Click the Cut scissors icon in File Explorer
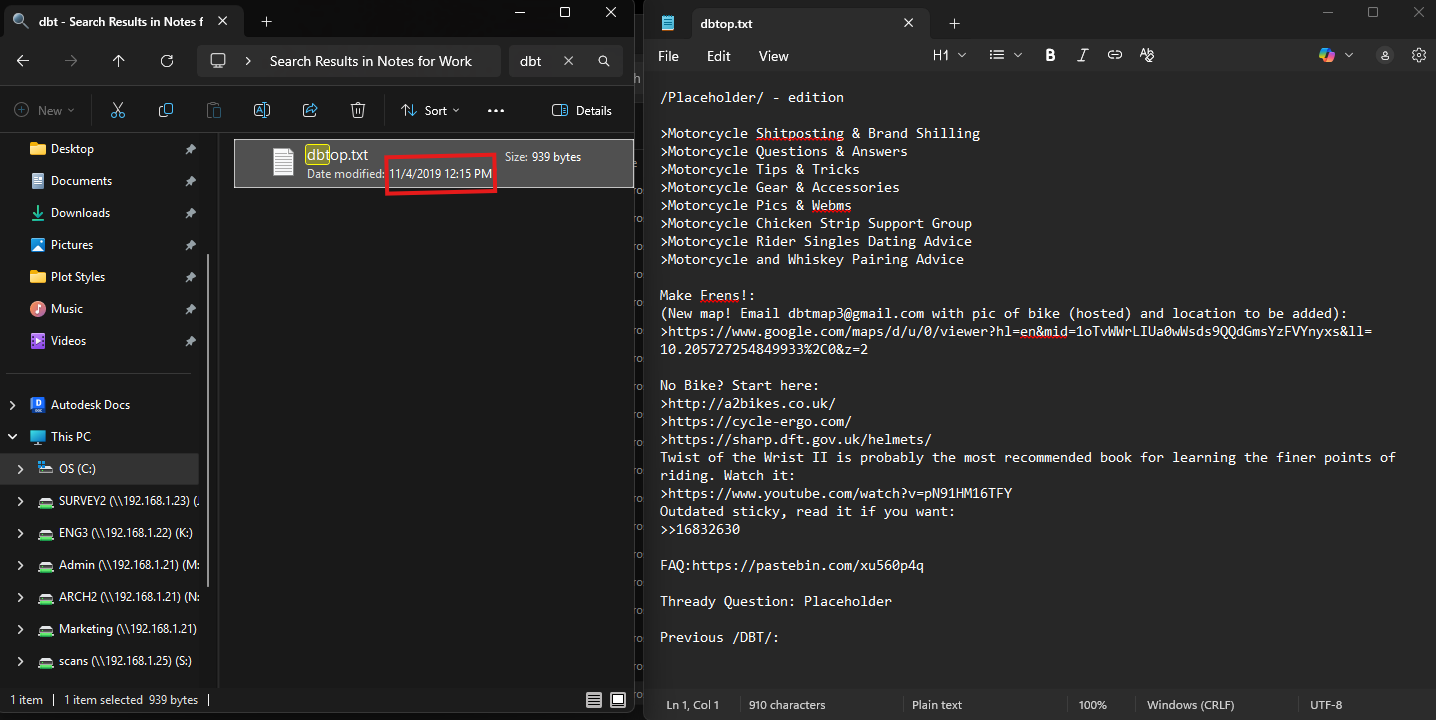The width and height of the screenshot is (1436, 720). [118, 110]
